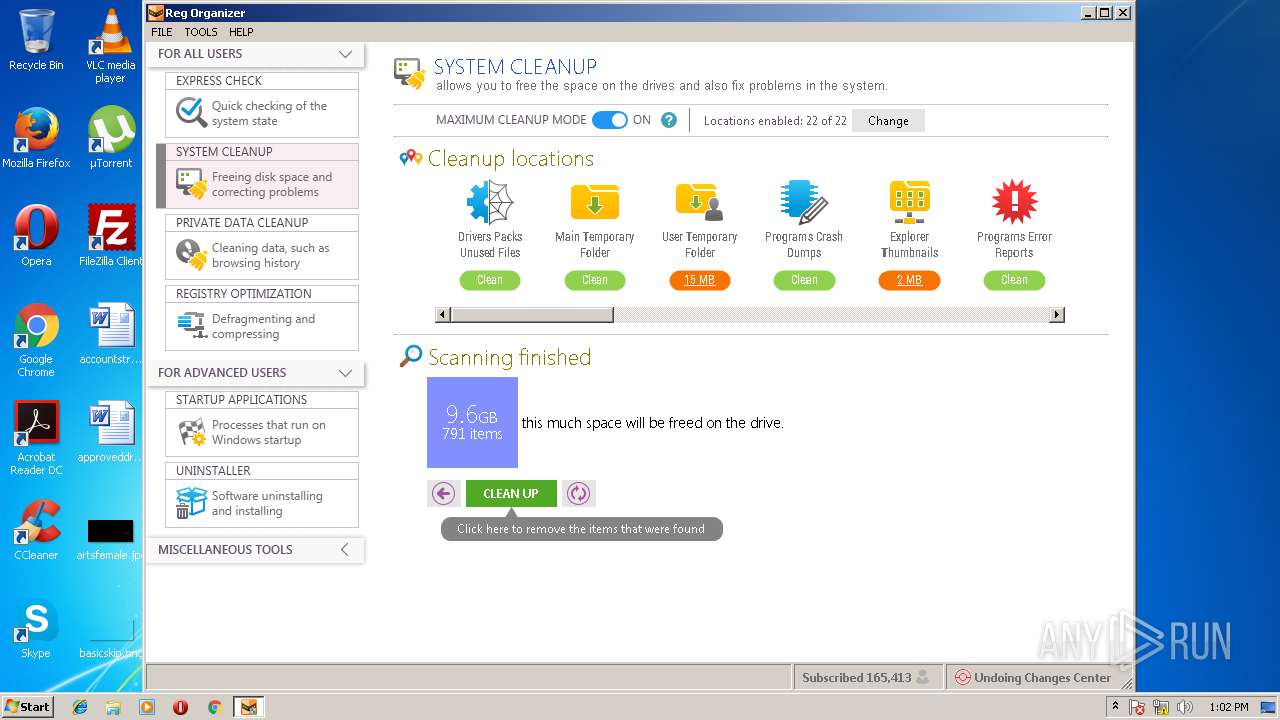Open Acrobat Reader DC desktop shortcut
The height and width of the screenshot is (720, 1280).
(x=36, y=438)
